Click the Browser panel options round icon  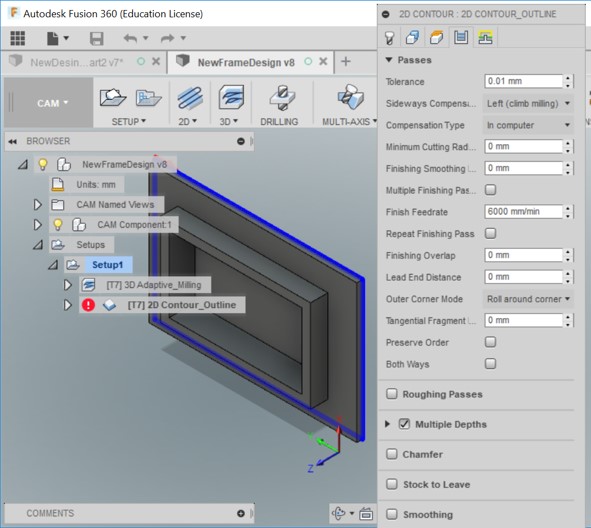(241, 141)
